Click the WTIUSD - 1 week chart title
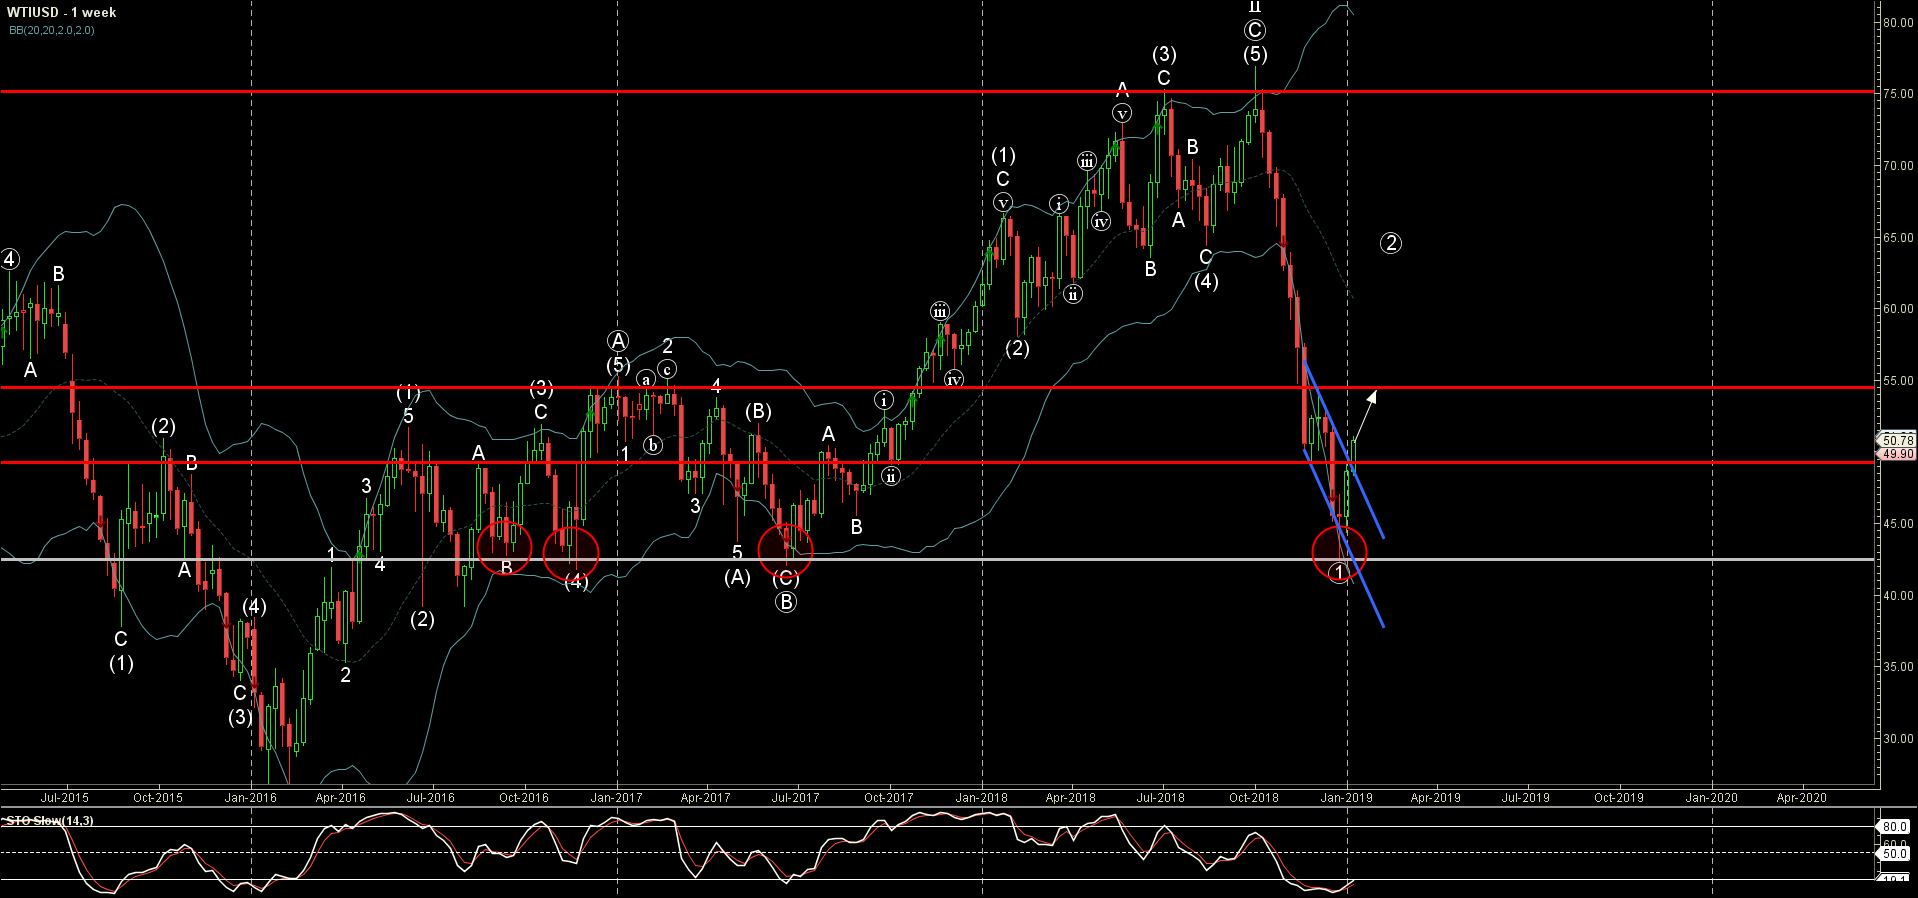This screenshot has width=1918, height=898. click(x=62, y=12)
